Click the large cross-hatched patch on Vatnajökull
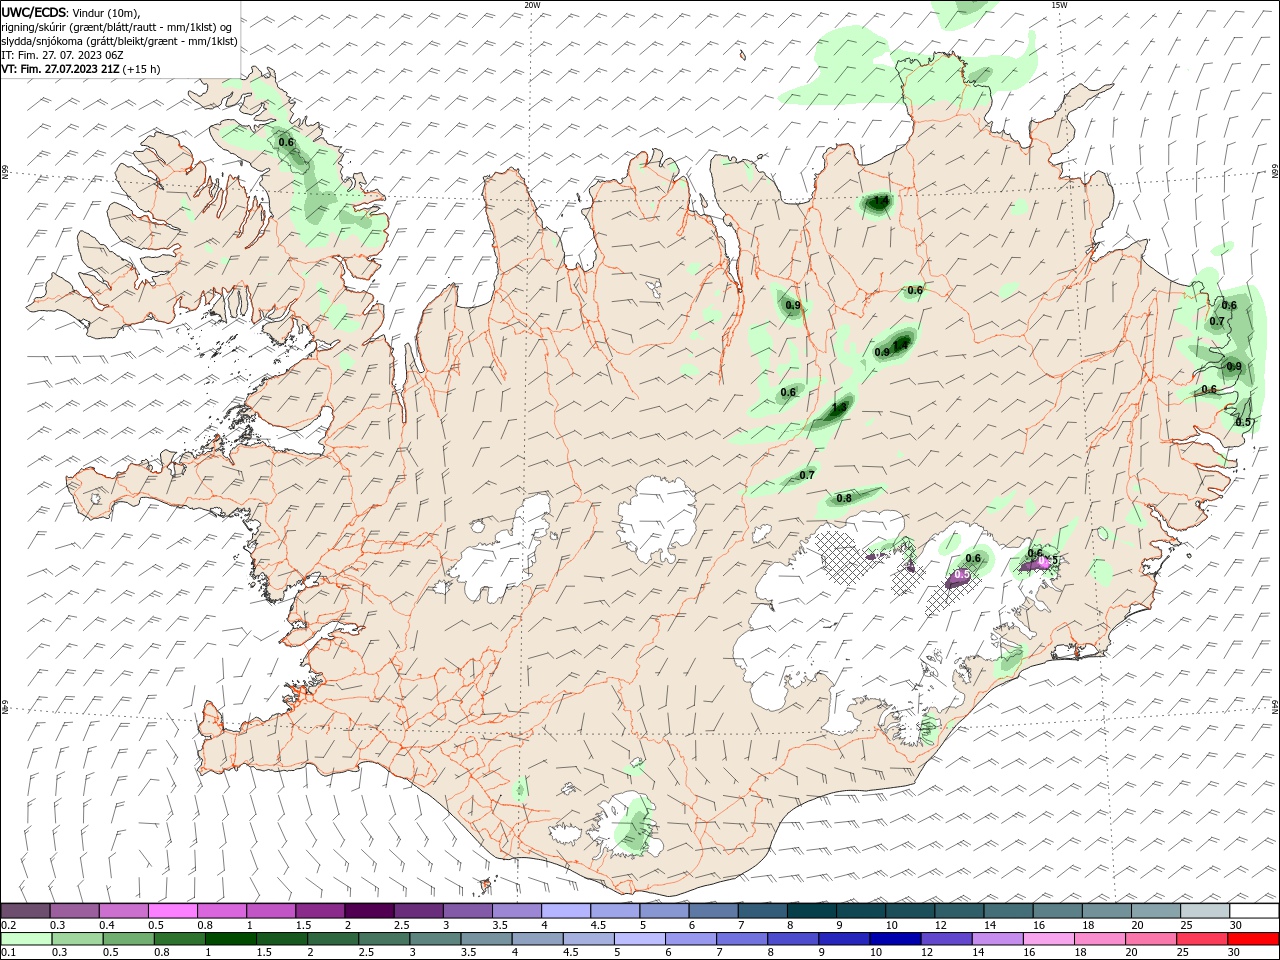 tap(848, 558)
